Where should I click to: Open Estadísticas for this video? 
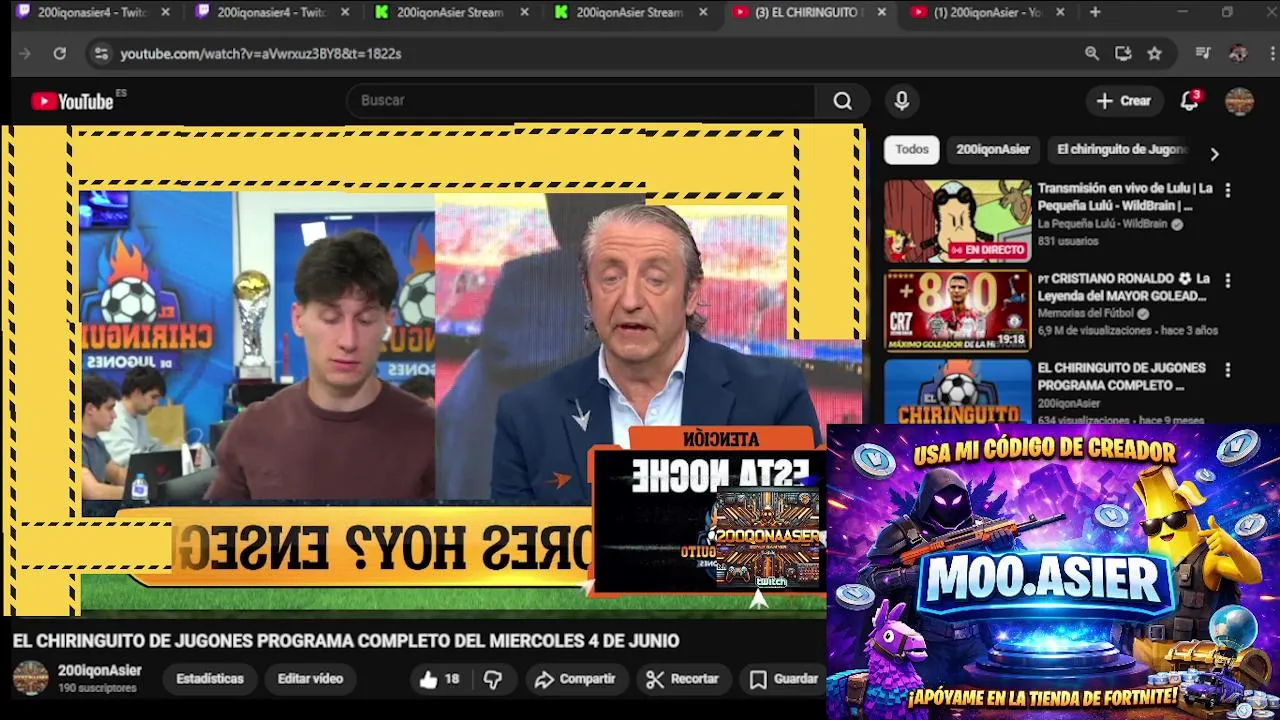210,679
